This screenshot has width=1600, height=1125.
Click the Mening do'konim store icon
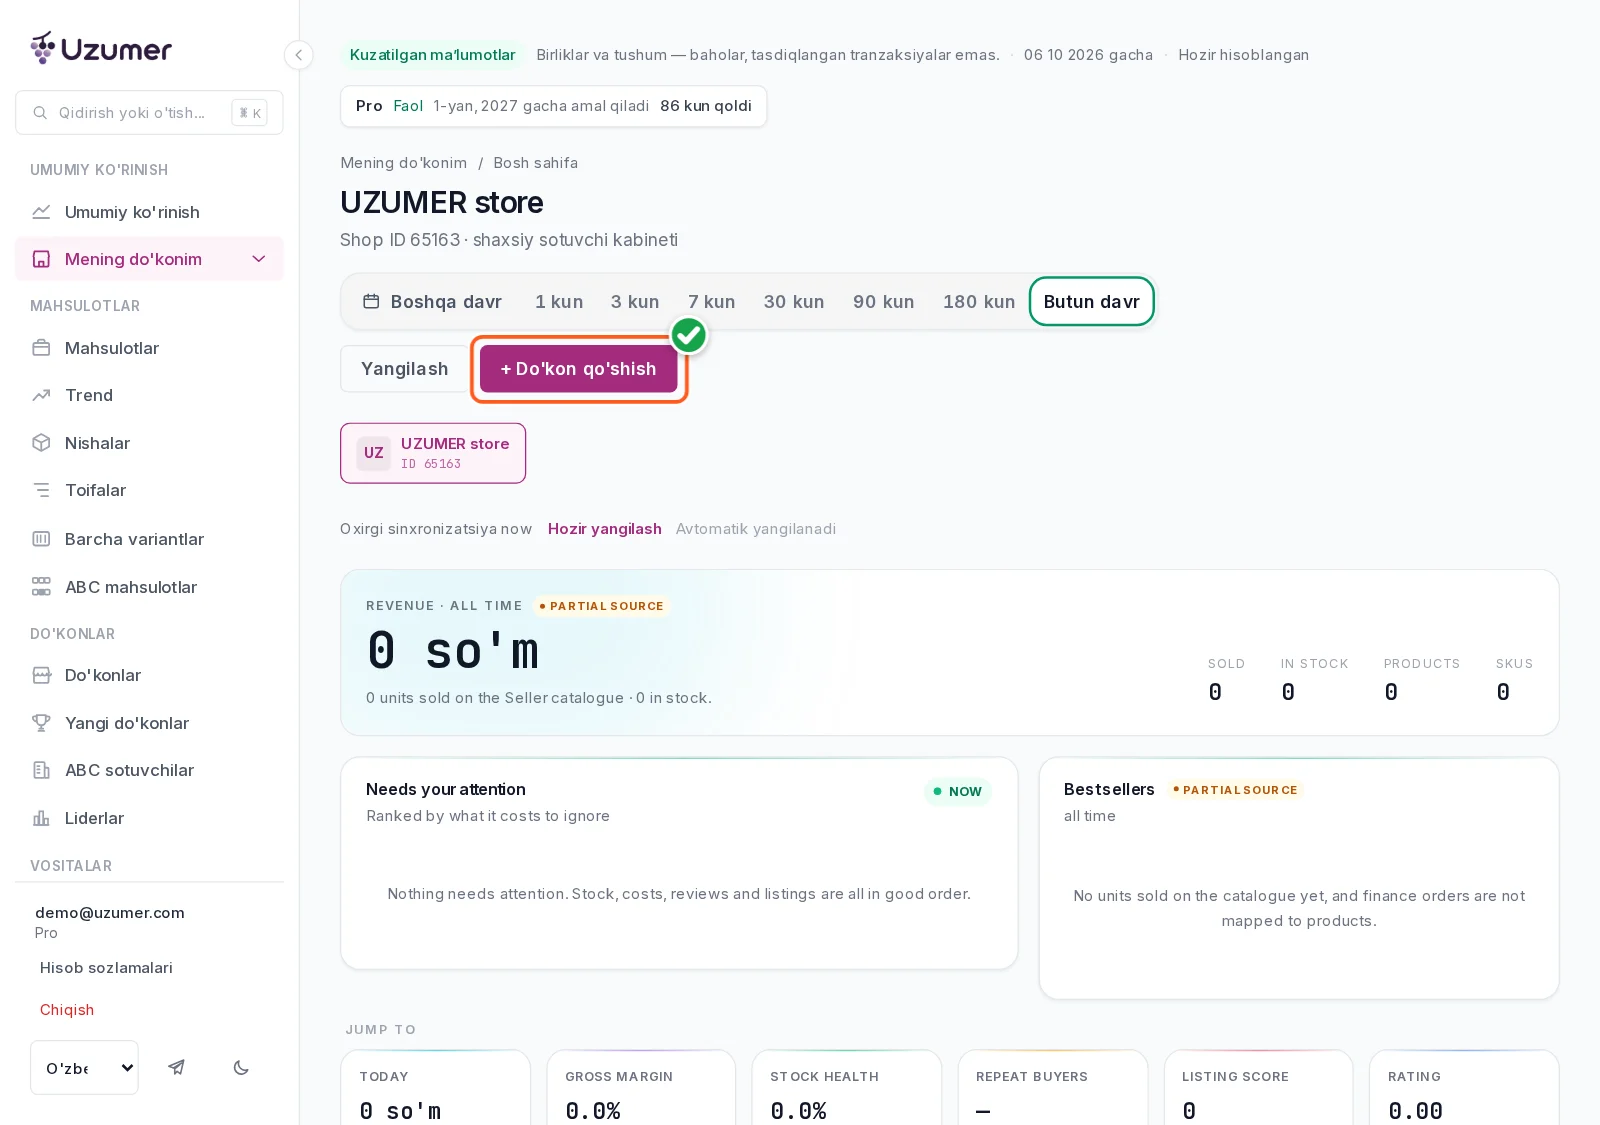(41, 259)
